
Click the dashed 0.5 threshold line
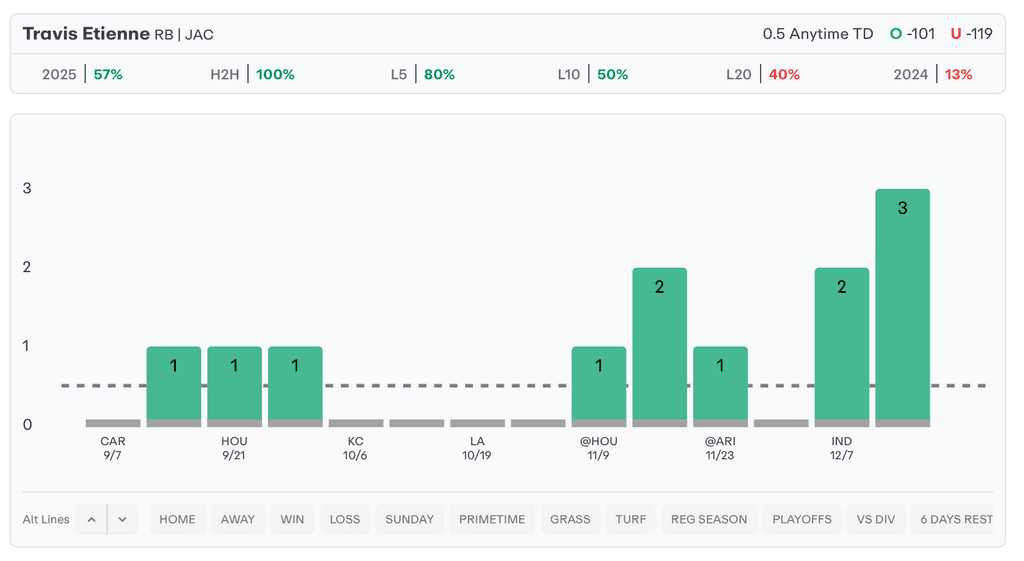pyautogui.click(x=450, y=385)
